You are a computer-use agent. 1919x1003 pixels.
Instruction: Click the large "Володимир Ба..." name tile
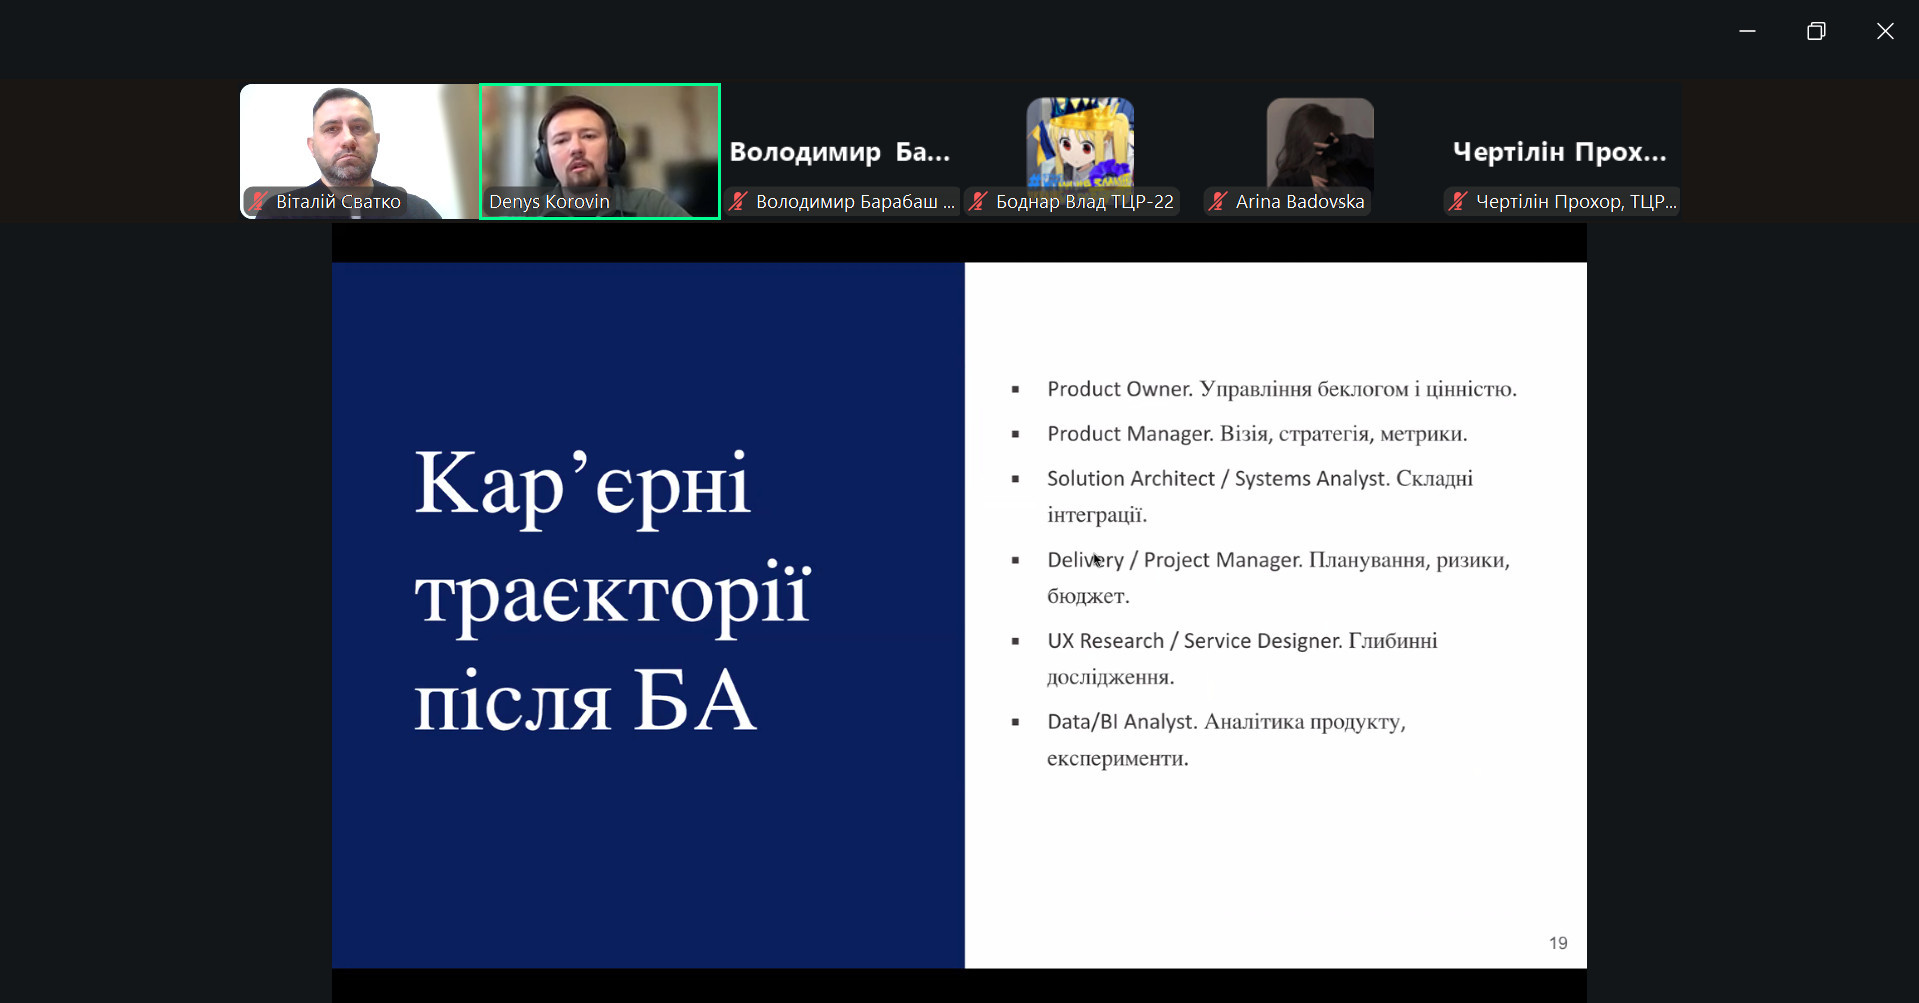pos(839,152)
